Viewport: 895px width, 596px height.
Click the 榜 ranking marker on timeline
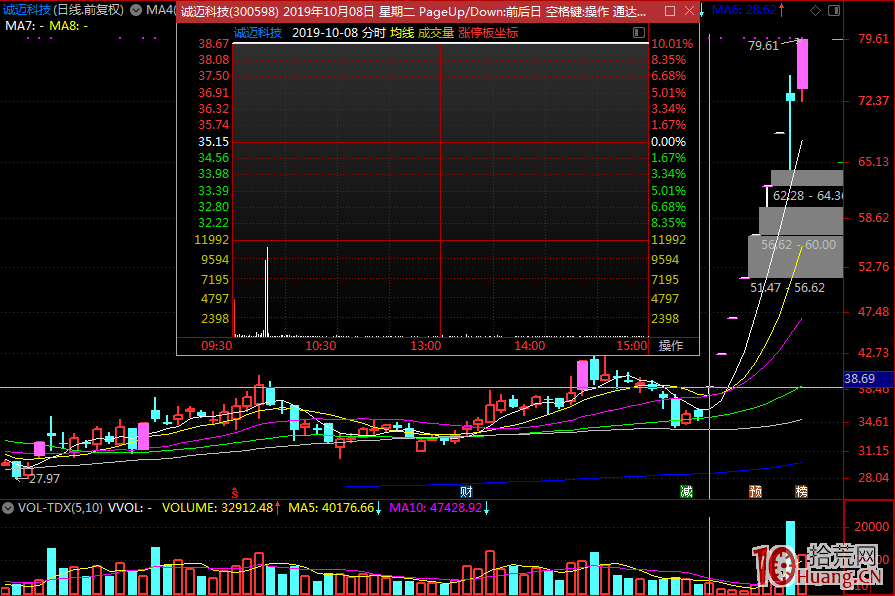coord(801,492)
